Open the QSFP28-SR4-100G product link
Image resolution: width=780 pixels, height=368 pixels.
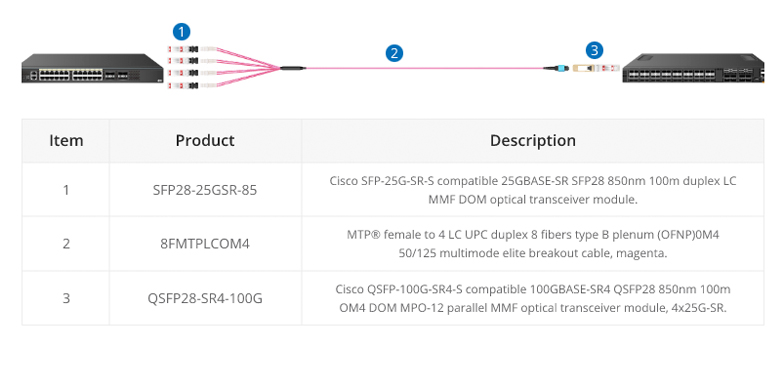click(x=205, y=298)
